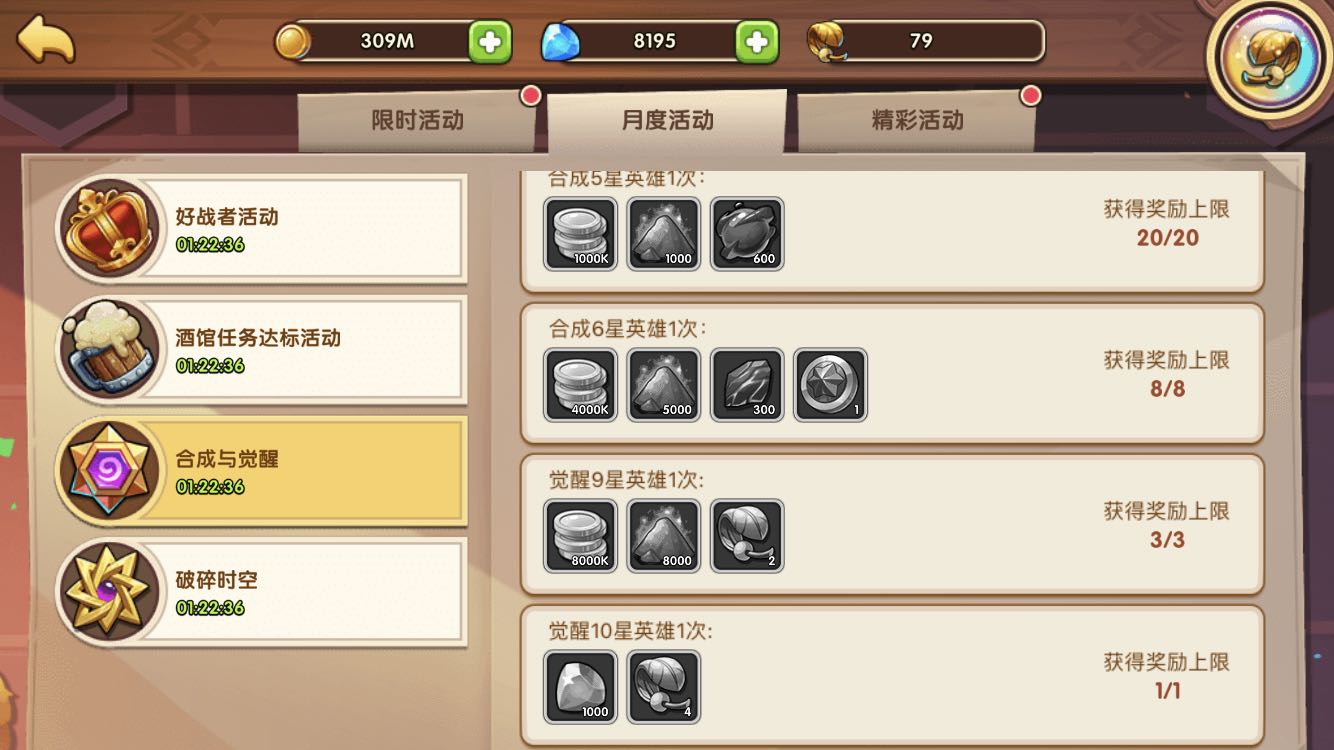1334x750 pixels.
Task: Open the 酒馆任务达标活动 event
Action: click(x=262, y=350)
